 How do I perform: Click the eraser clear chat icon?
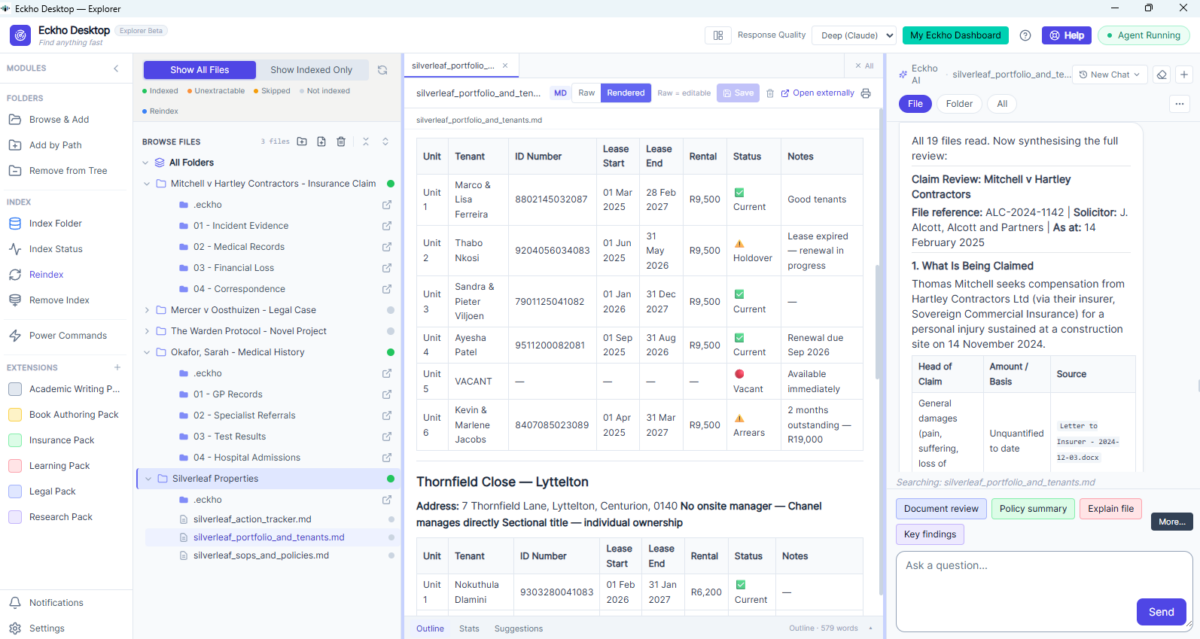(1161, 74)
